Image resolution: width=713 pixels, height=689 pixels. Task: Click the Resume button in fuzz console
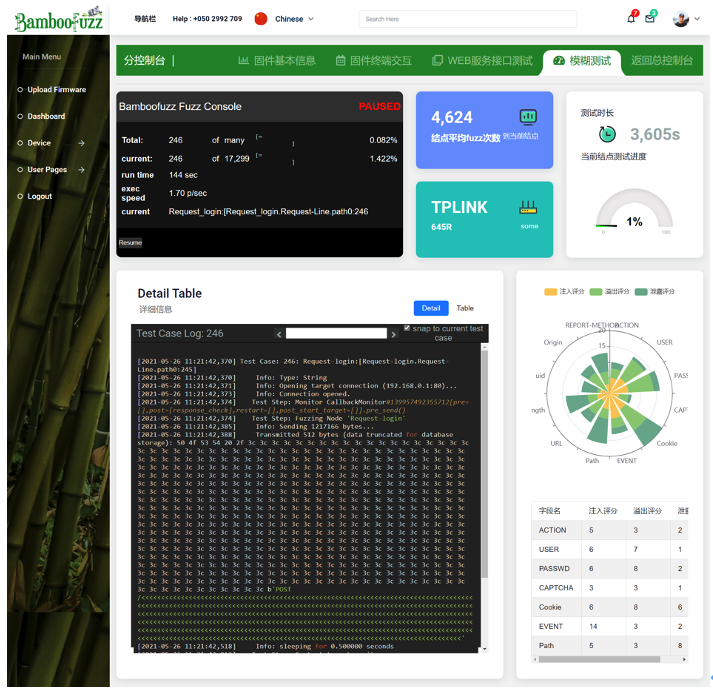[x=131, y=243]
